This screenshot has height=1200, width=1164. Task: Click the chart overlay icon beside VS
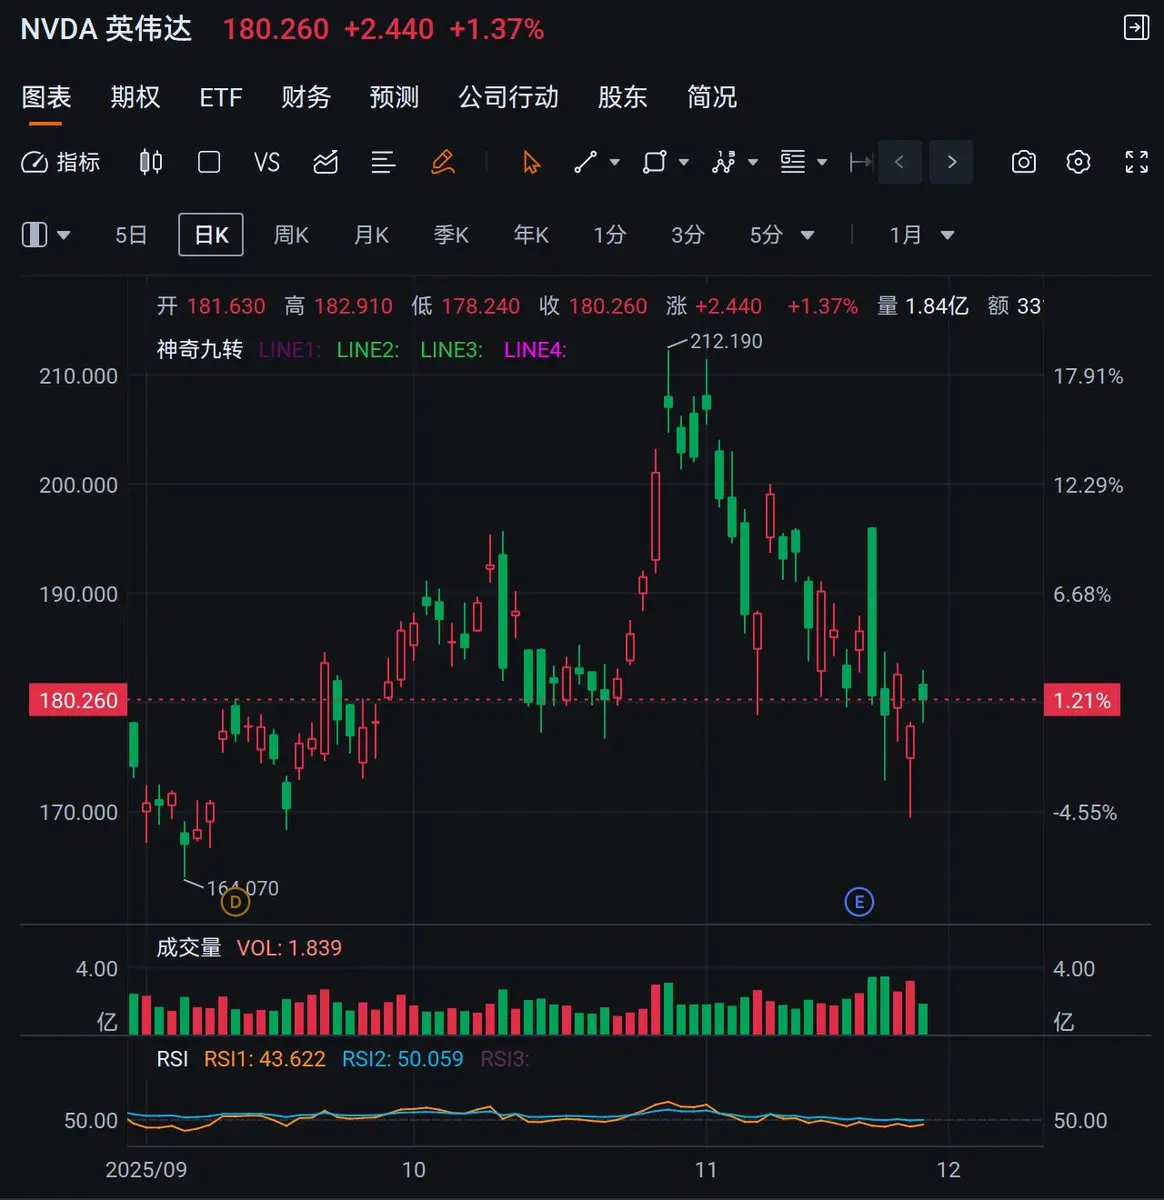[326, 162]
